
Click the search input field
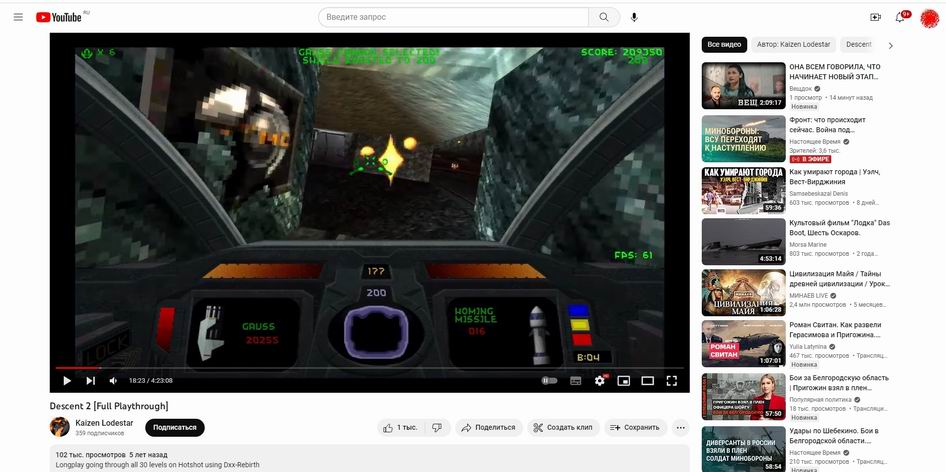454,17
